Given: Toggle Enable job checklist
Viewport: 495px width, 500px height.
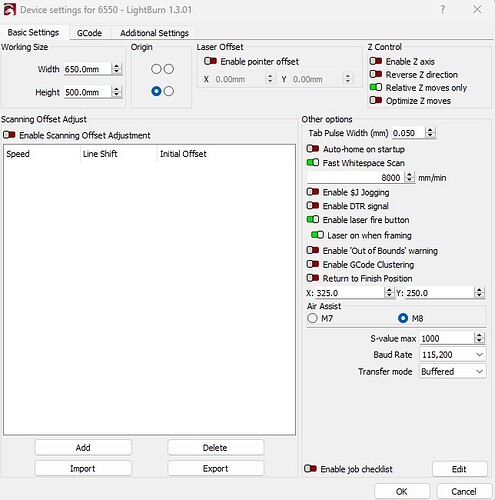Looking at the screenshot, I should [310, 469].
